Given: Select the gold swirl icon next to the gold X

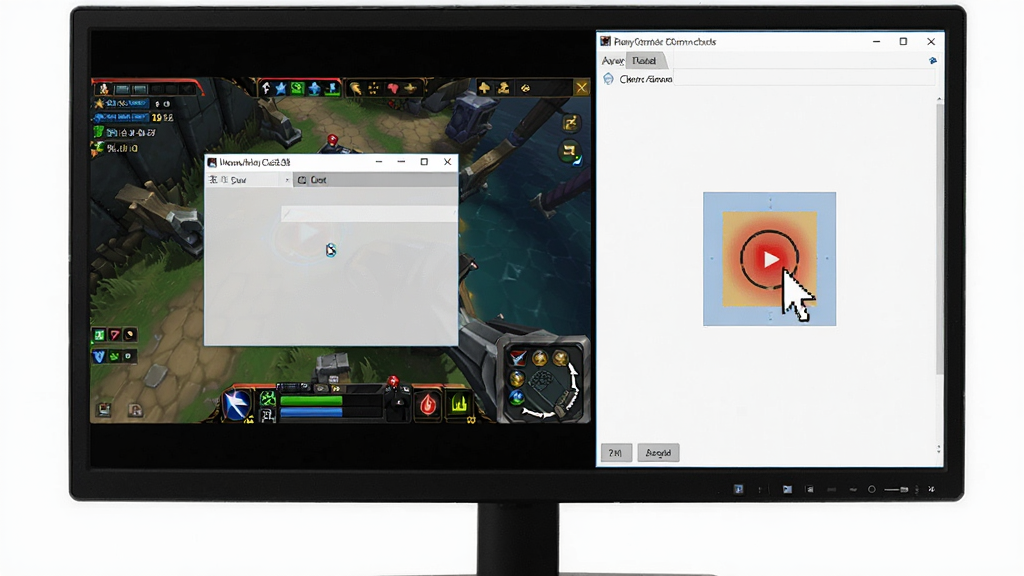Looking at the screenshot, I should [x=526, y=88].
